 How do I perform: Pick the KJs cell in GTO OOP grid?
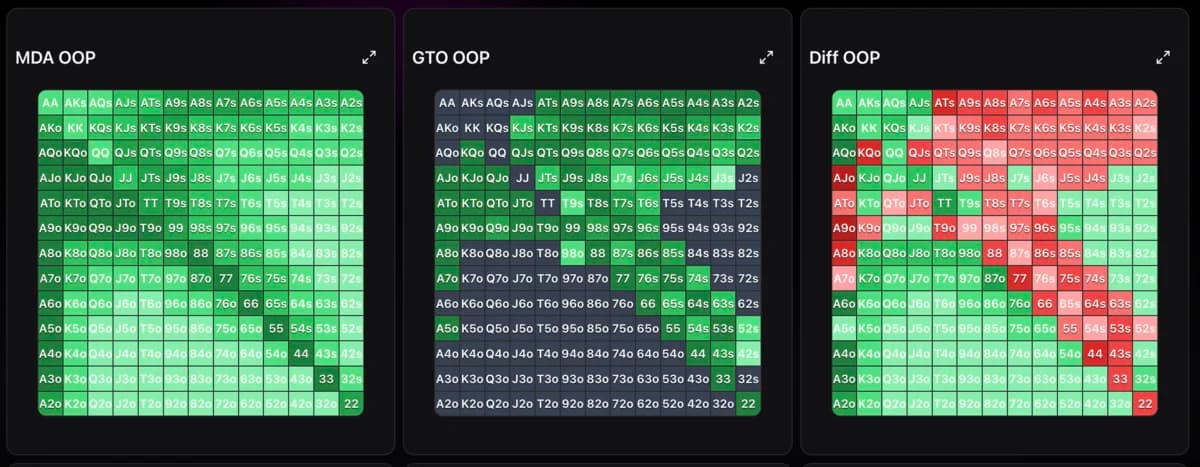point(522,128)
